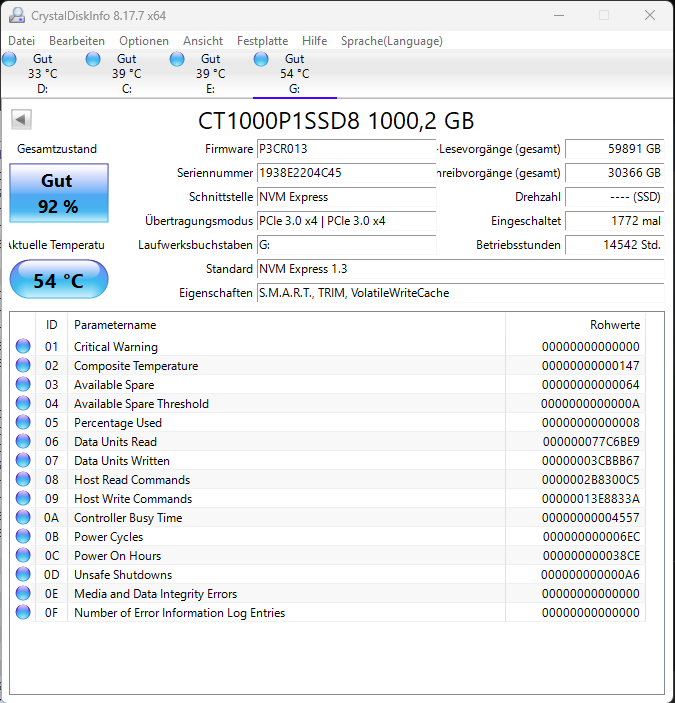675x703 pixels.
Task: Select the Host Read Commands parameter name
Action: pos(132,480)
